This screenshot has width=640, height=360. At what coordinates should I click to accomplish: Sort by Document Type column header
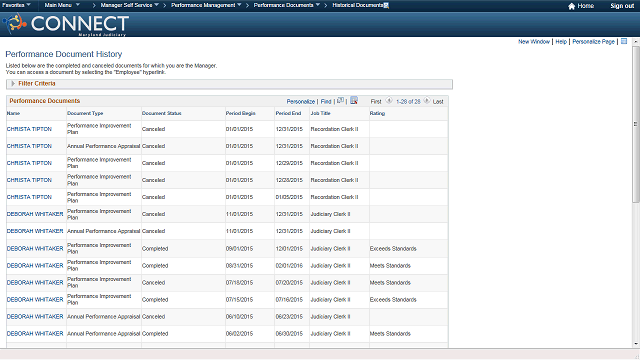tap(85, 113)
